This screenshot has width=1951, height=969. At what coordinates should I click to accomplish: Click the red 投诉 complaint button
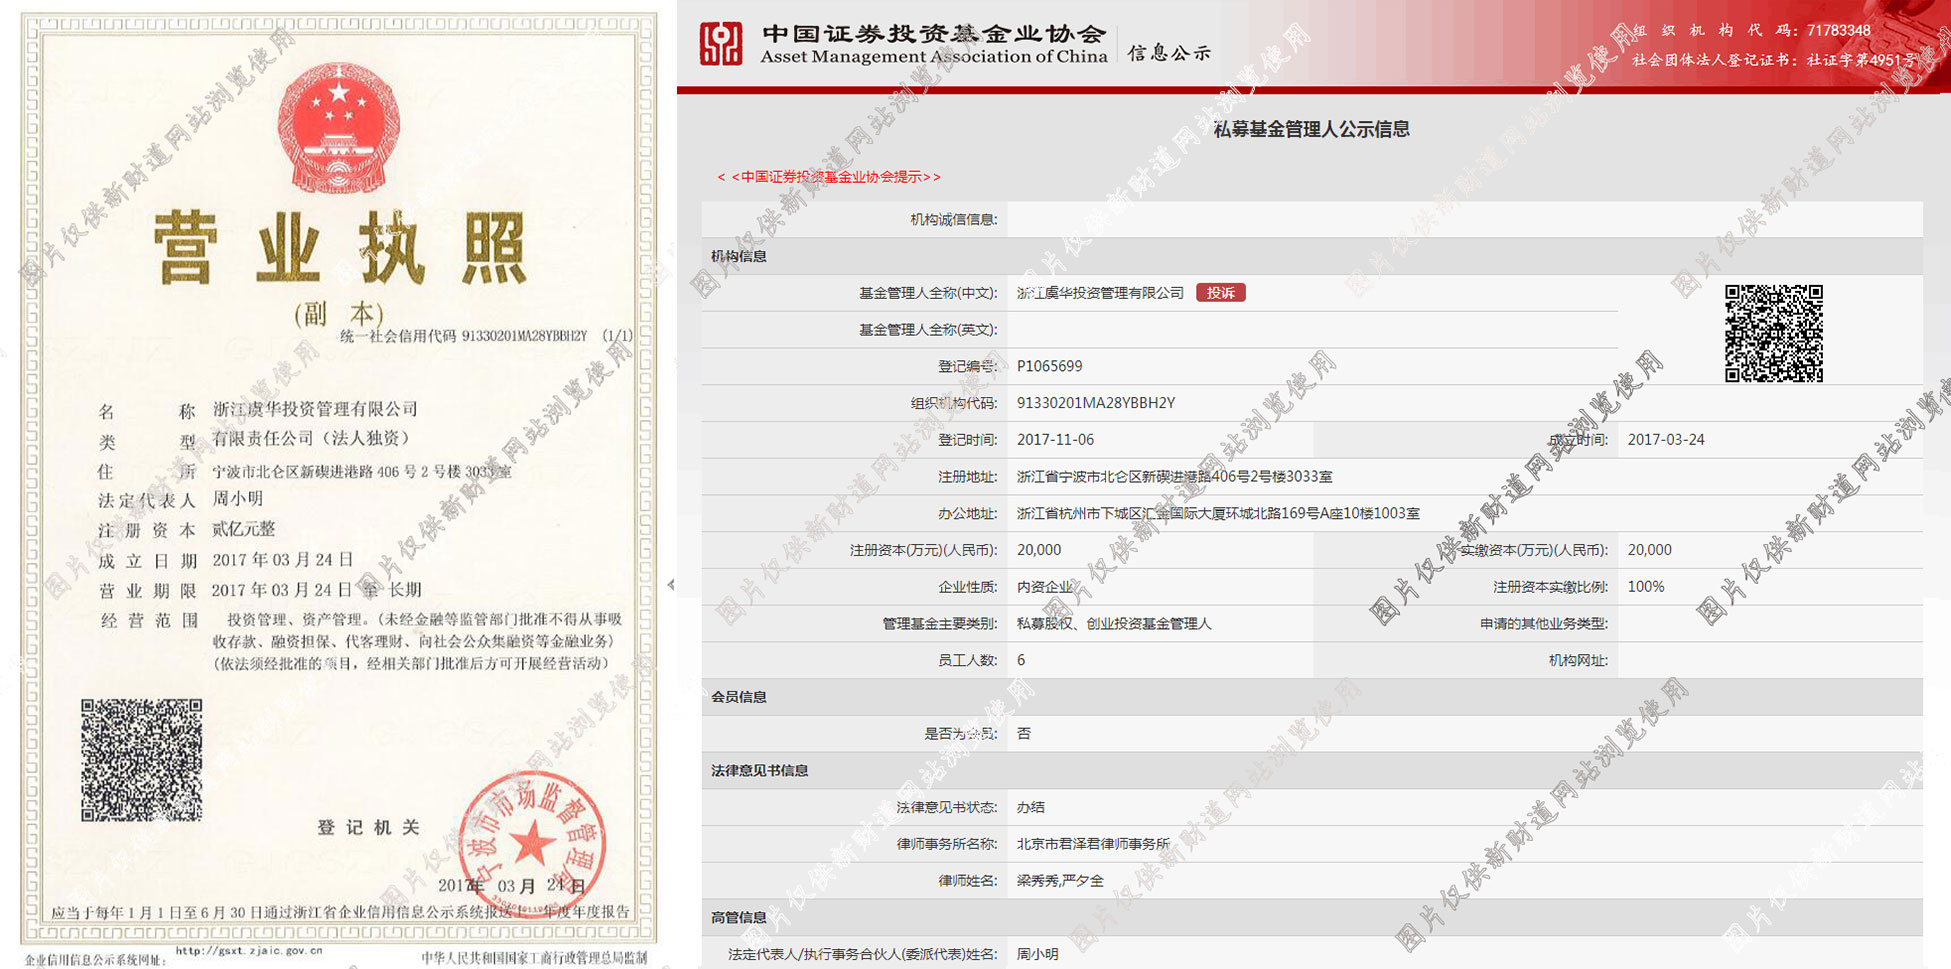pos(1220,293)
